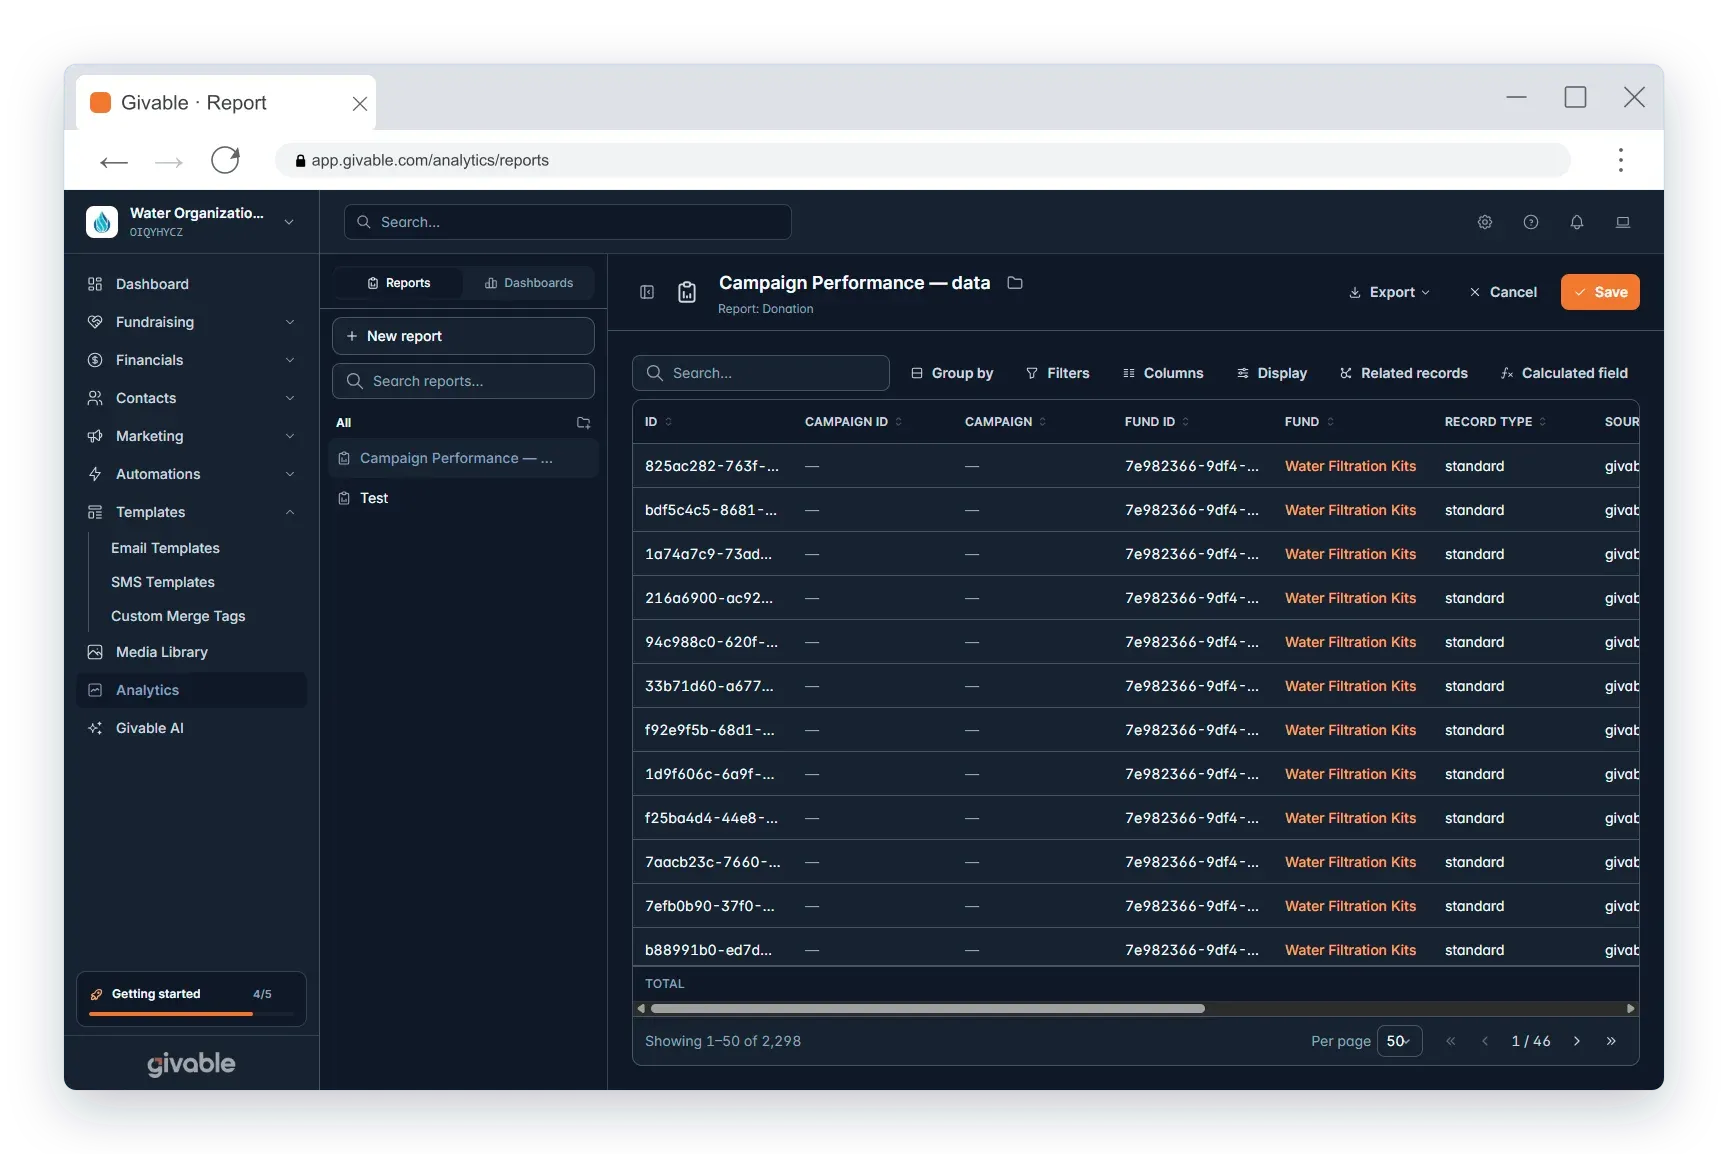1728x1154 pixels.
Task: Change Per page value dropdown
Action: pos(1399,1041)
